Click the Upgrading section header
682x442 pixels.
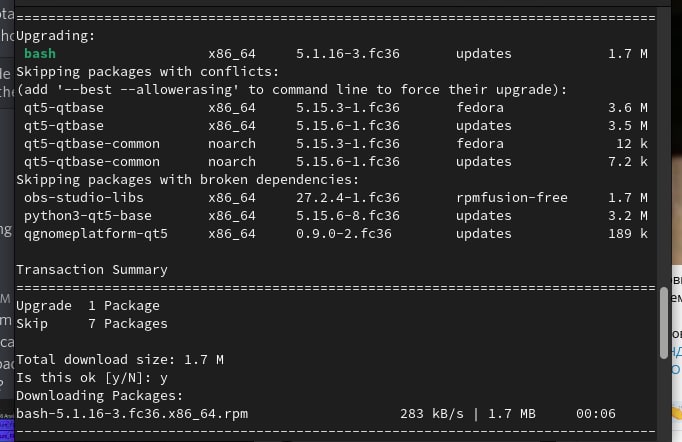click(56, 36)
